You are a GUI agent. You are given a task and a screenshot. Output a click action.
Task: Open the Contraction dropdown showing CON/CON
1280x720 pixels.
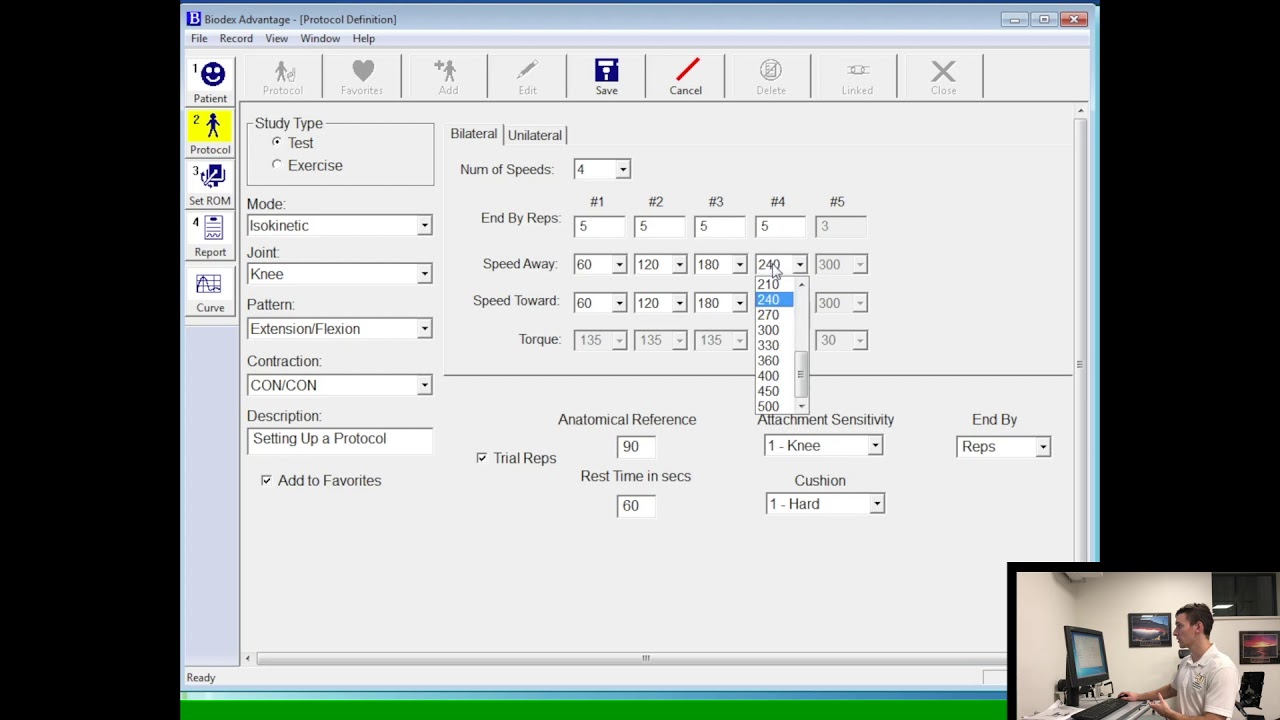click(x=424, y=385)
